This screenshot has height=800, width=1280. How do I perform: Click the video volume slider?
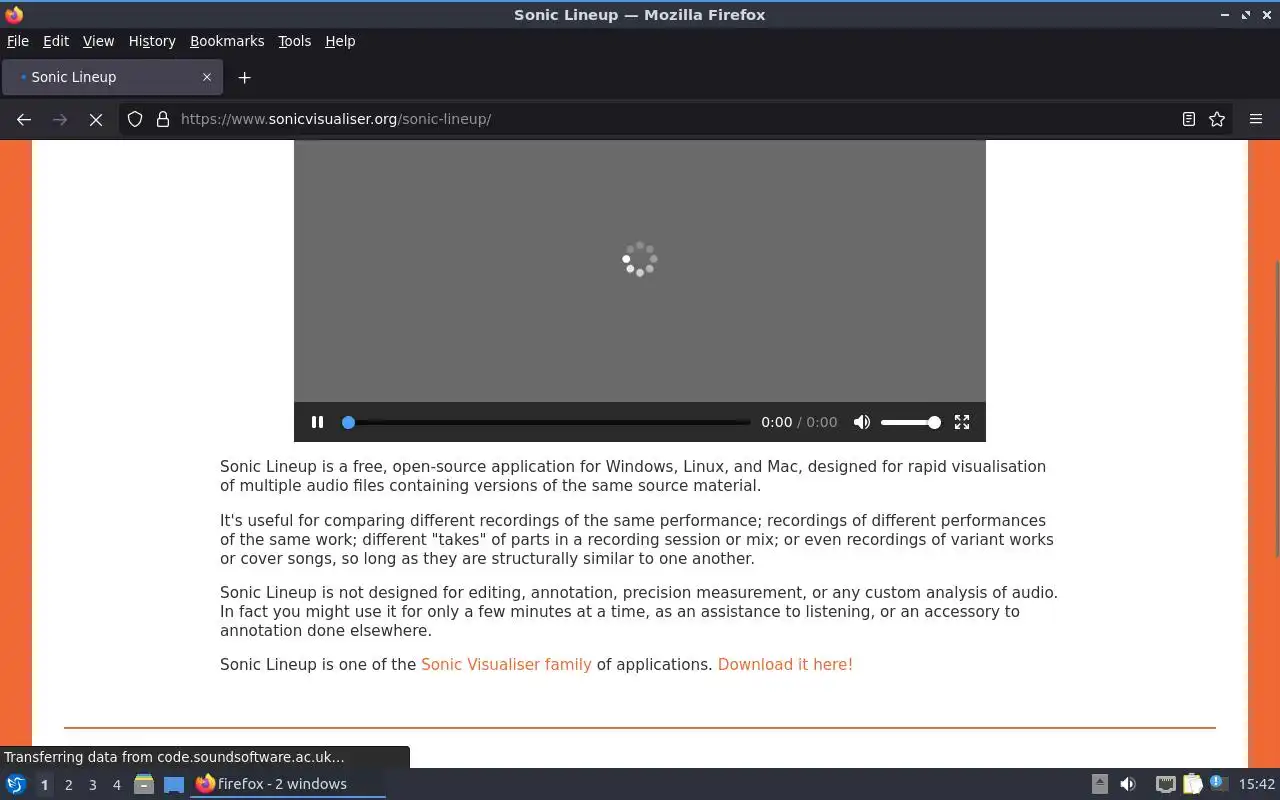pyautogui.click(x=910, y=422)
